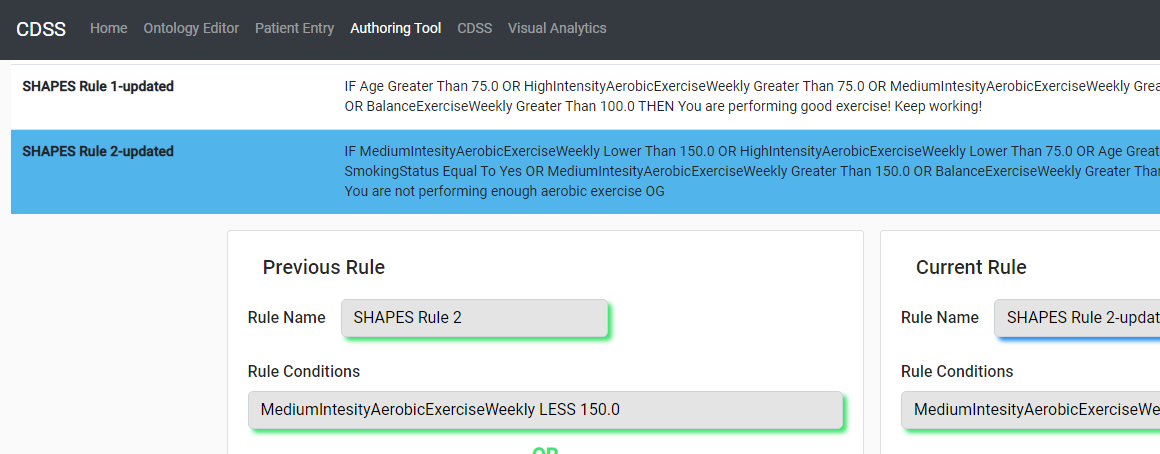Click the Current Rule conditions field
The image size is (1160, 454).
(1031, 410)
